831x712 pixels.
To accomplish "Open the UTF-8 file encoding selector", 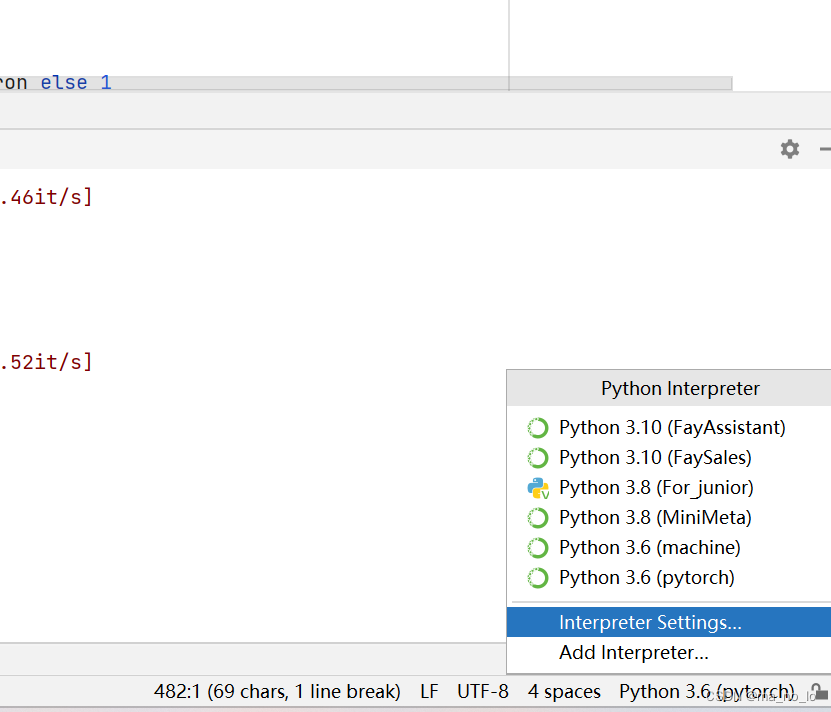I will tap(483, 691).
